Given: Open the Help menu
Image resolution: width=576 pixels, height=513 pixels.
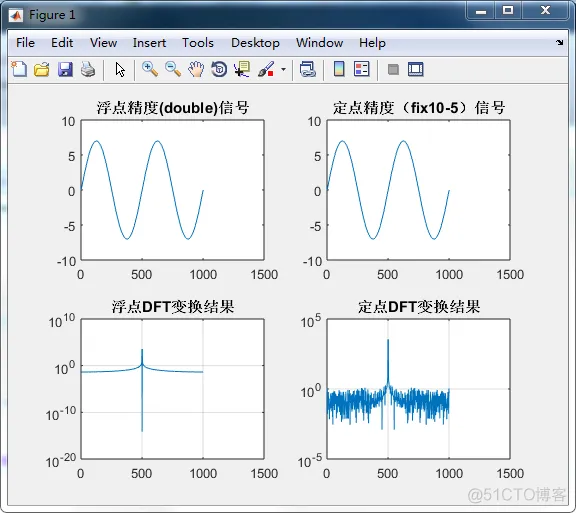Looking at the screenshot, I should pos(372,43).
